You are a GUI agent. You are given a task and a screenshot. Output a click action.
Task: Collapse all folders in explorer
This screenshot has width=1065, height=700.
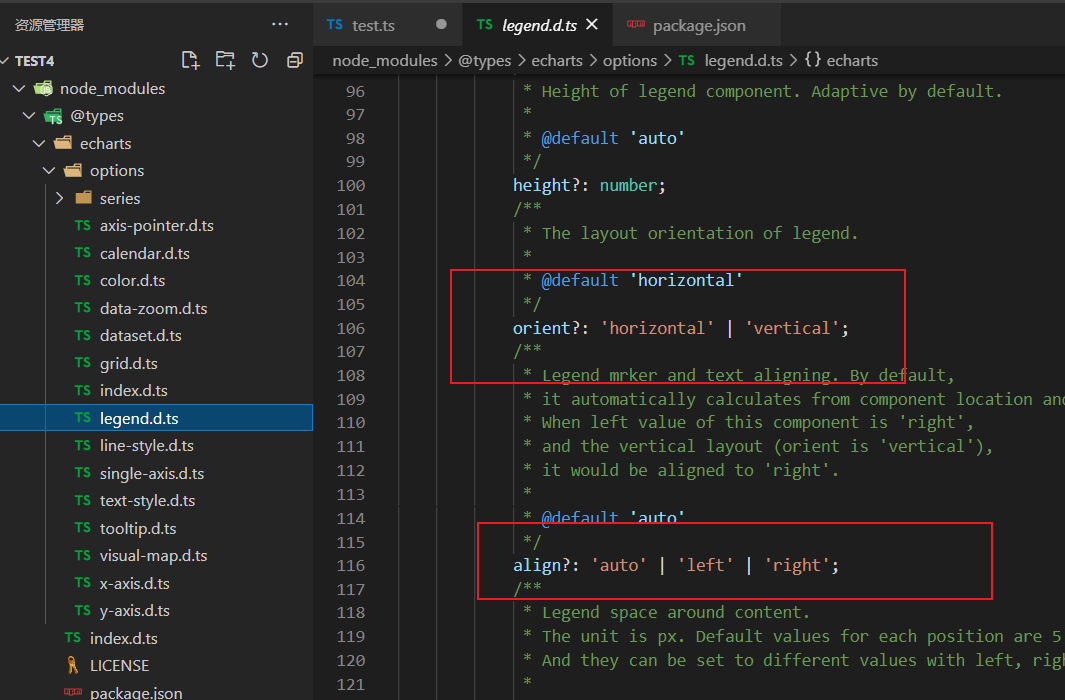click(294, 60)
